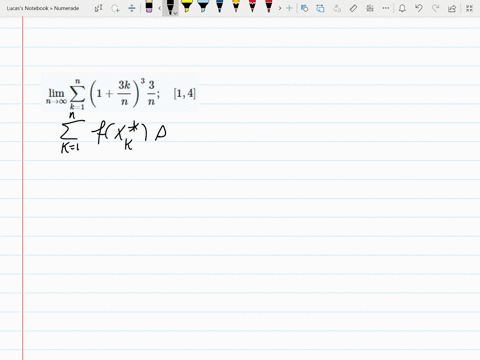Toggle the Ruler tool
This screenshot has height=360, width=480.
[353, 8]
